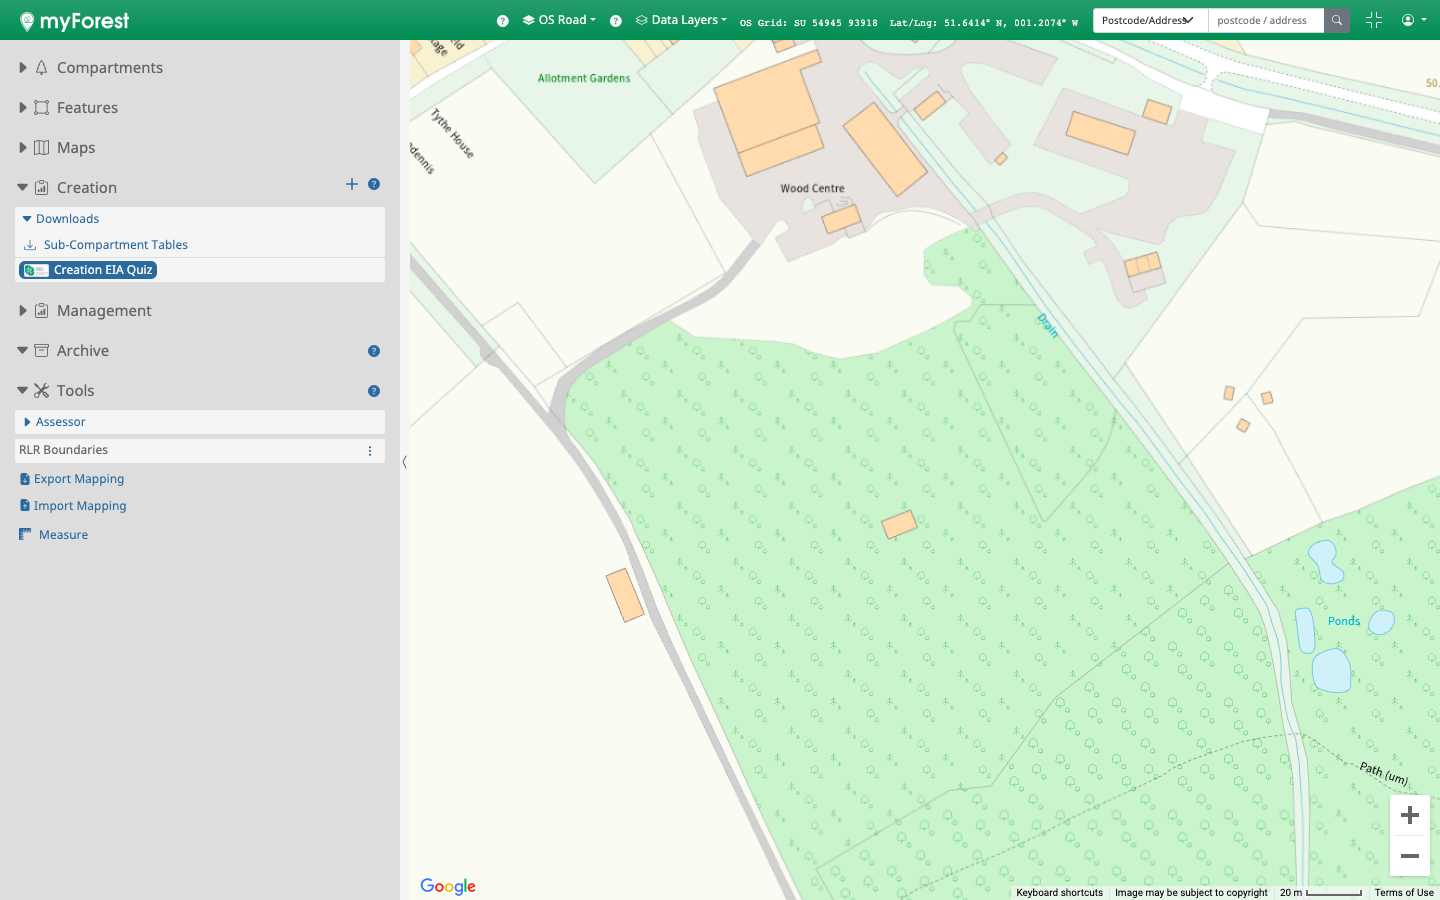
Task: Open the RLR Boundaries three-dot menu
Action: 370,451
